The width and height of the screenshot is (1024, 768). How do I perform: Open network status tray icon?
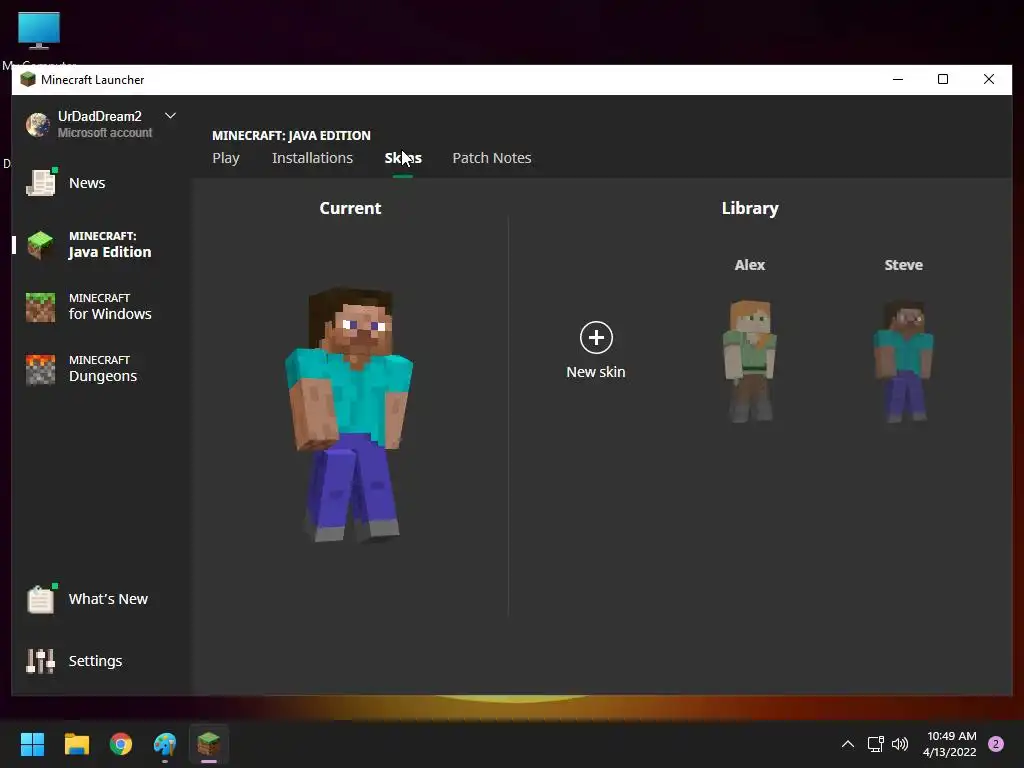coord(875,744)
